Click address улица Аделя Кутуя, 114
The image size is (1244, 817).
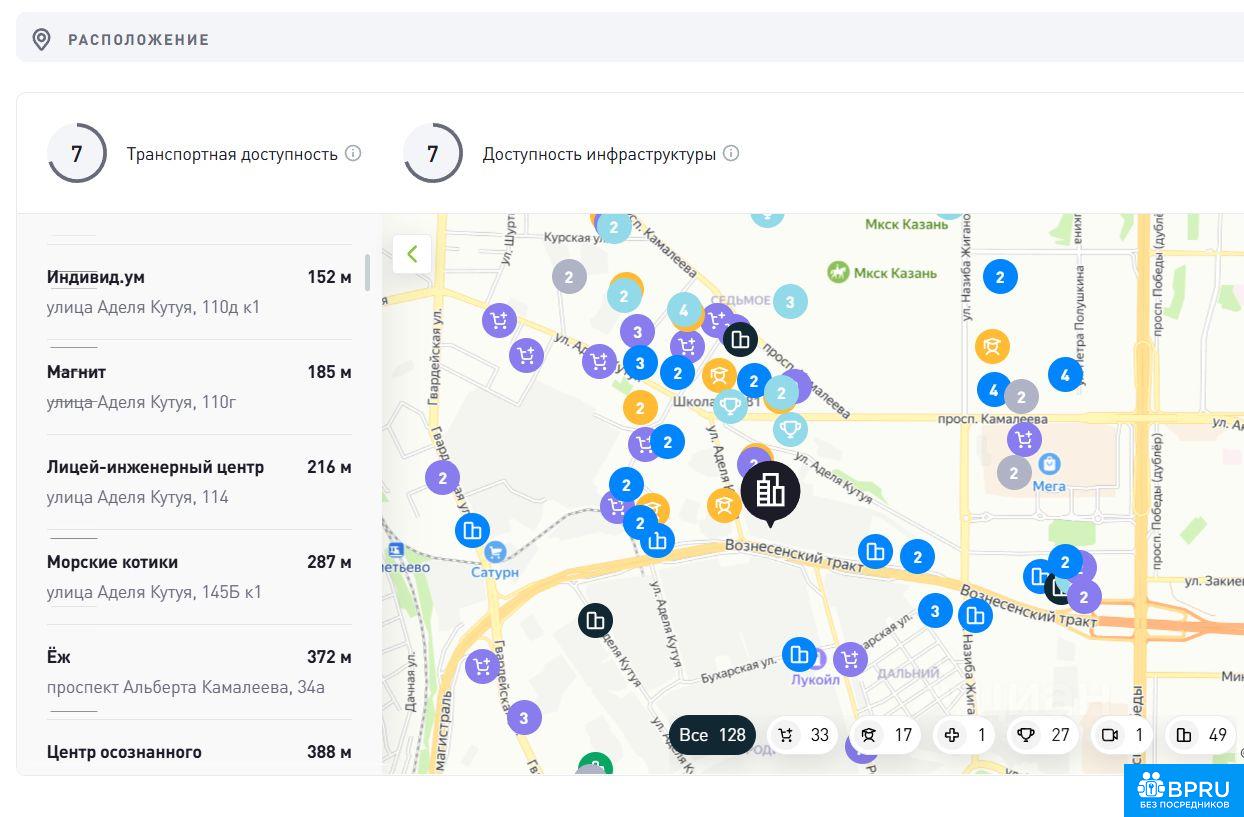[138, 497]
